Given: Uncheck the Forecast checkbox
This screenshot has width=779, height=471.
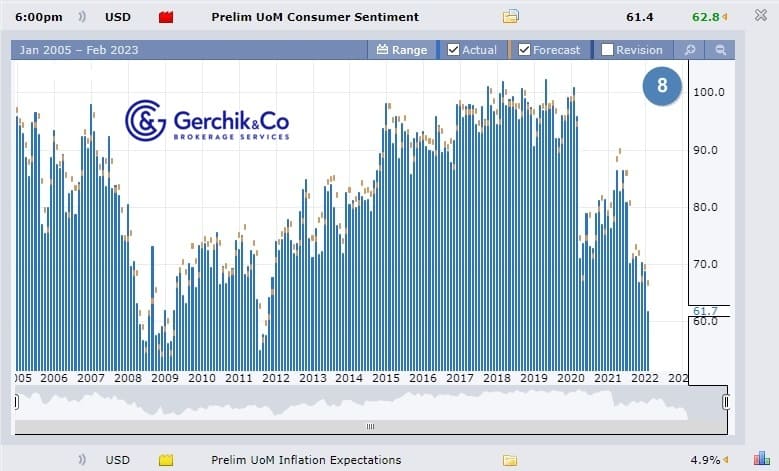Looking at the screenshot, I should [x=524, y=50].
